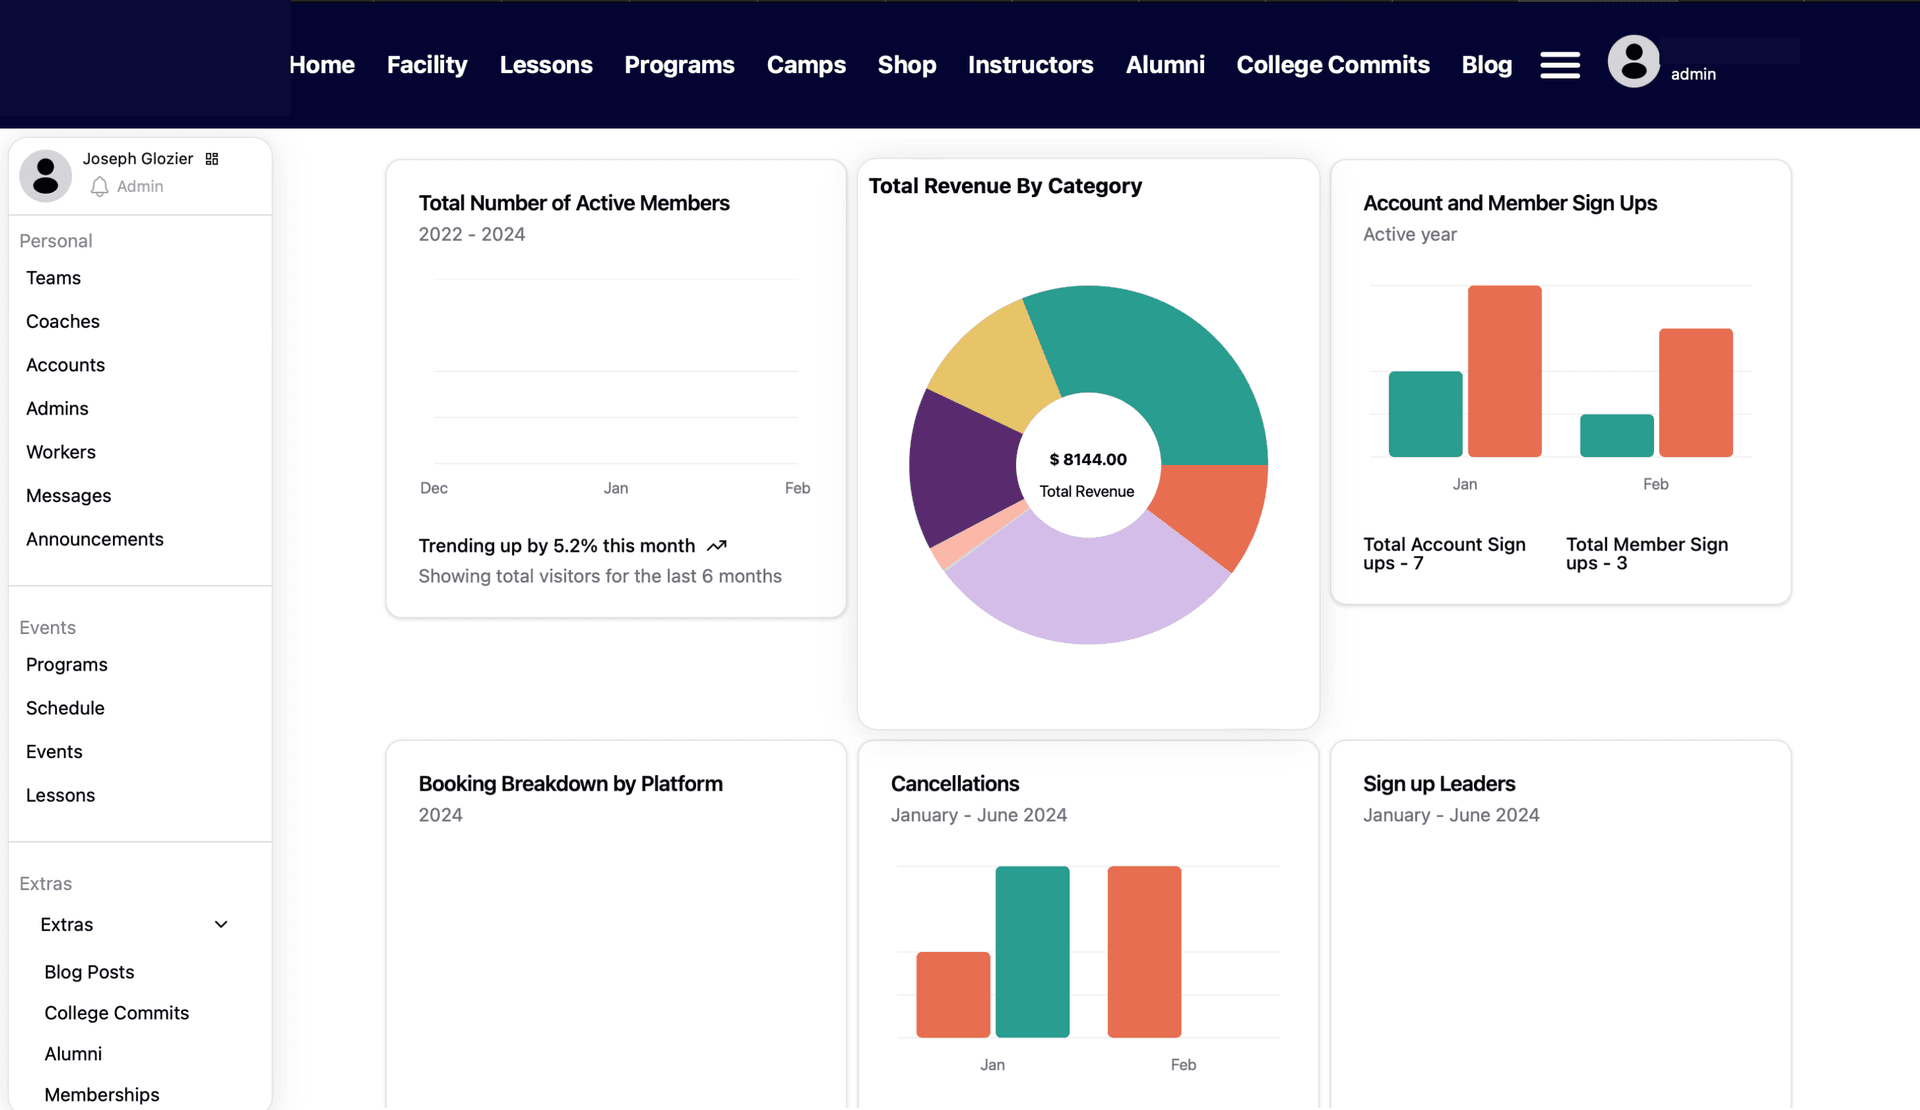
Task: Open Announcements in the sidebar
Action: (x=95, y=539)
